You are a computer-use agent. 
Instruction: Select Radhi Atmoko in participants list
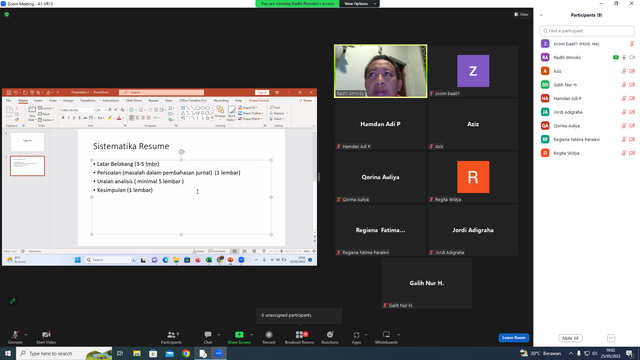[587, 58]
